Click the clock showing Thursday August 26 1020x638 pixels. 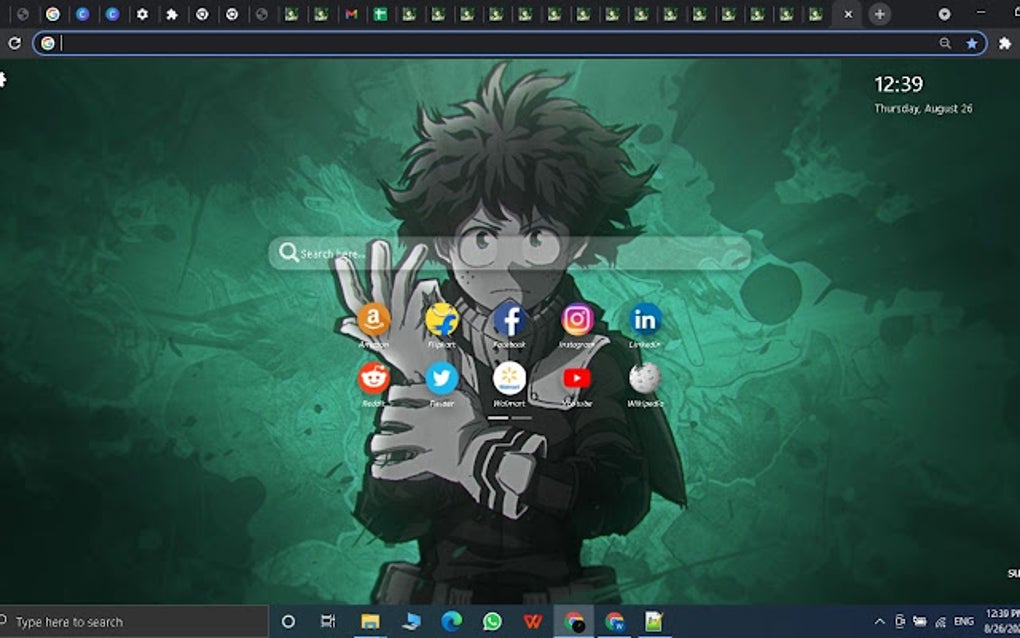pyautogui.click(x=923, y=93)
